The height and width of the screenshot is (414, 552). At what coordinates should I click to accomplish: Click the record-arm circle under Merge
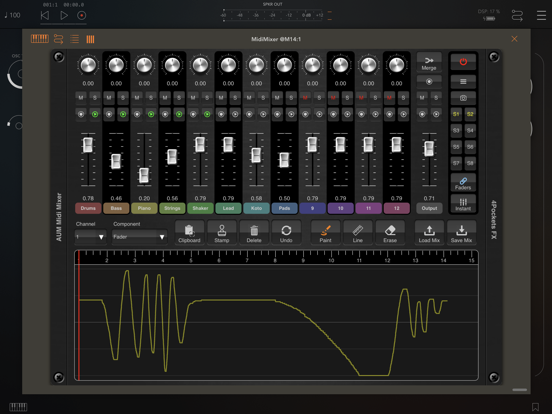coord(429,82)
